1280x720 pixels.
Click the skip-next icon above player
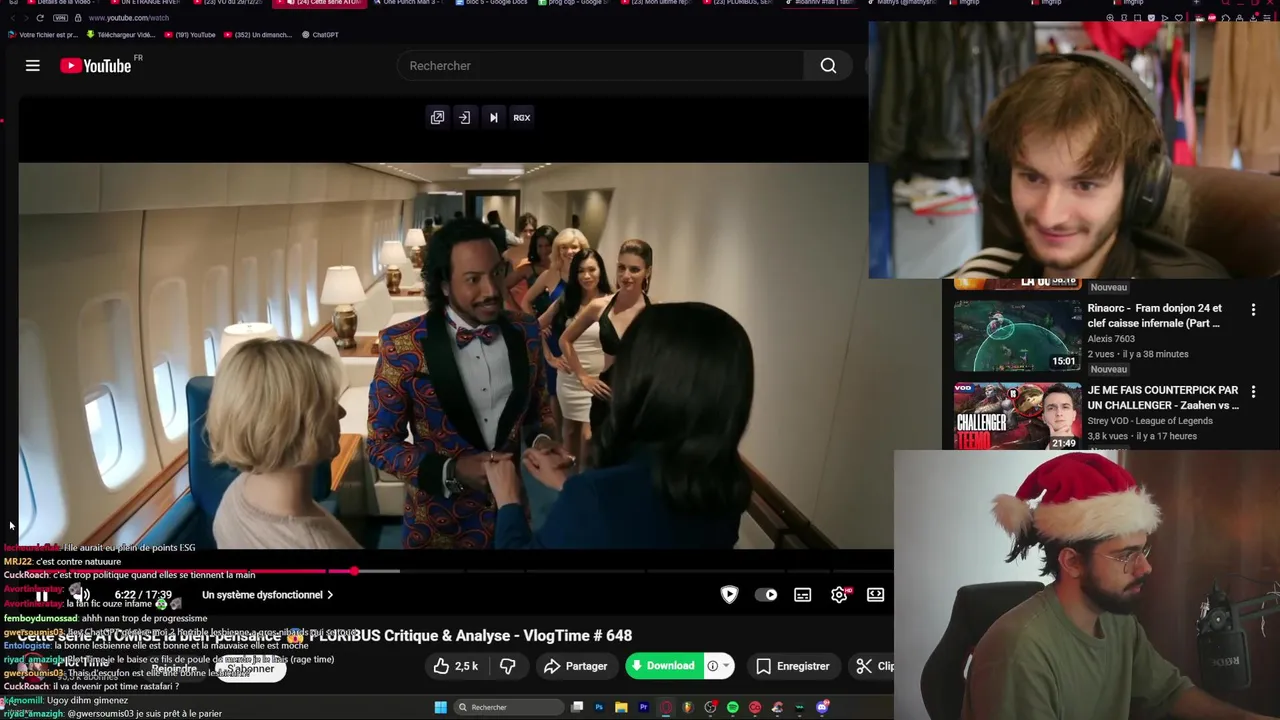[493, 118]
